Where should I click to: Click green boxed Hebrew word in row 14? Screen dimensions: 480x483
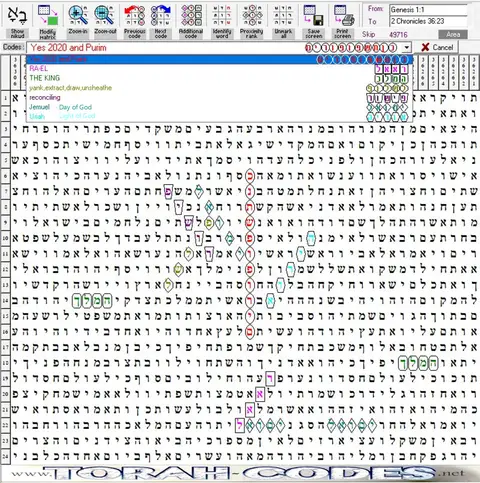click(x=92, y=301)
